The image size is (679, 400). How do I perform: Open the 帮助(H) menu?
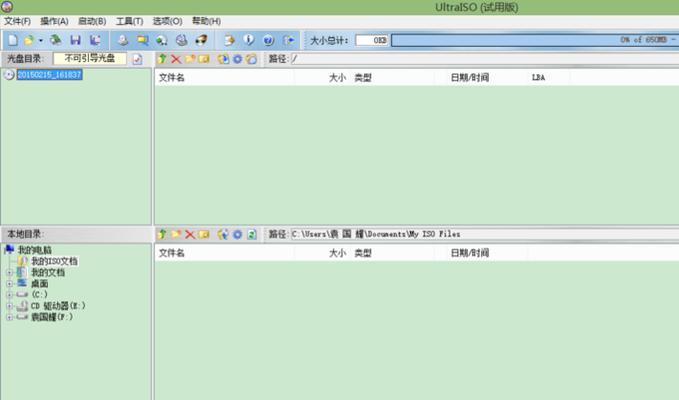[206, 21]
